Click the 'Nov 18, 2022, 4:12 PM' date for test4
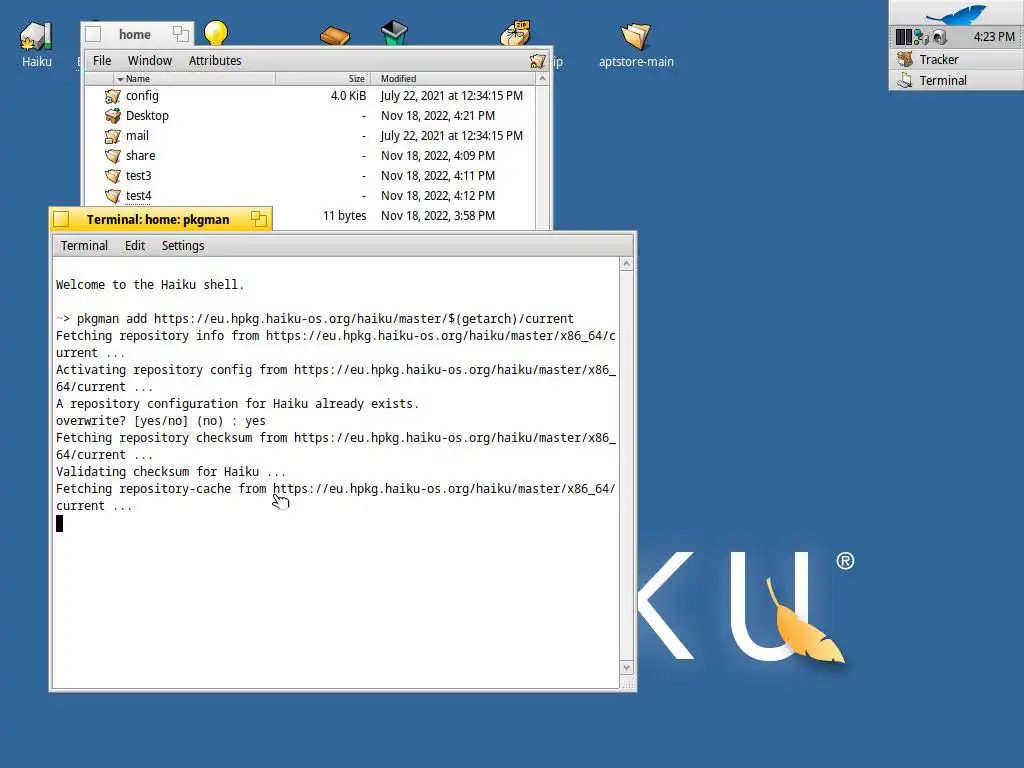Viewport: 1024px width, 768px height. click(x=438, y=196)
